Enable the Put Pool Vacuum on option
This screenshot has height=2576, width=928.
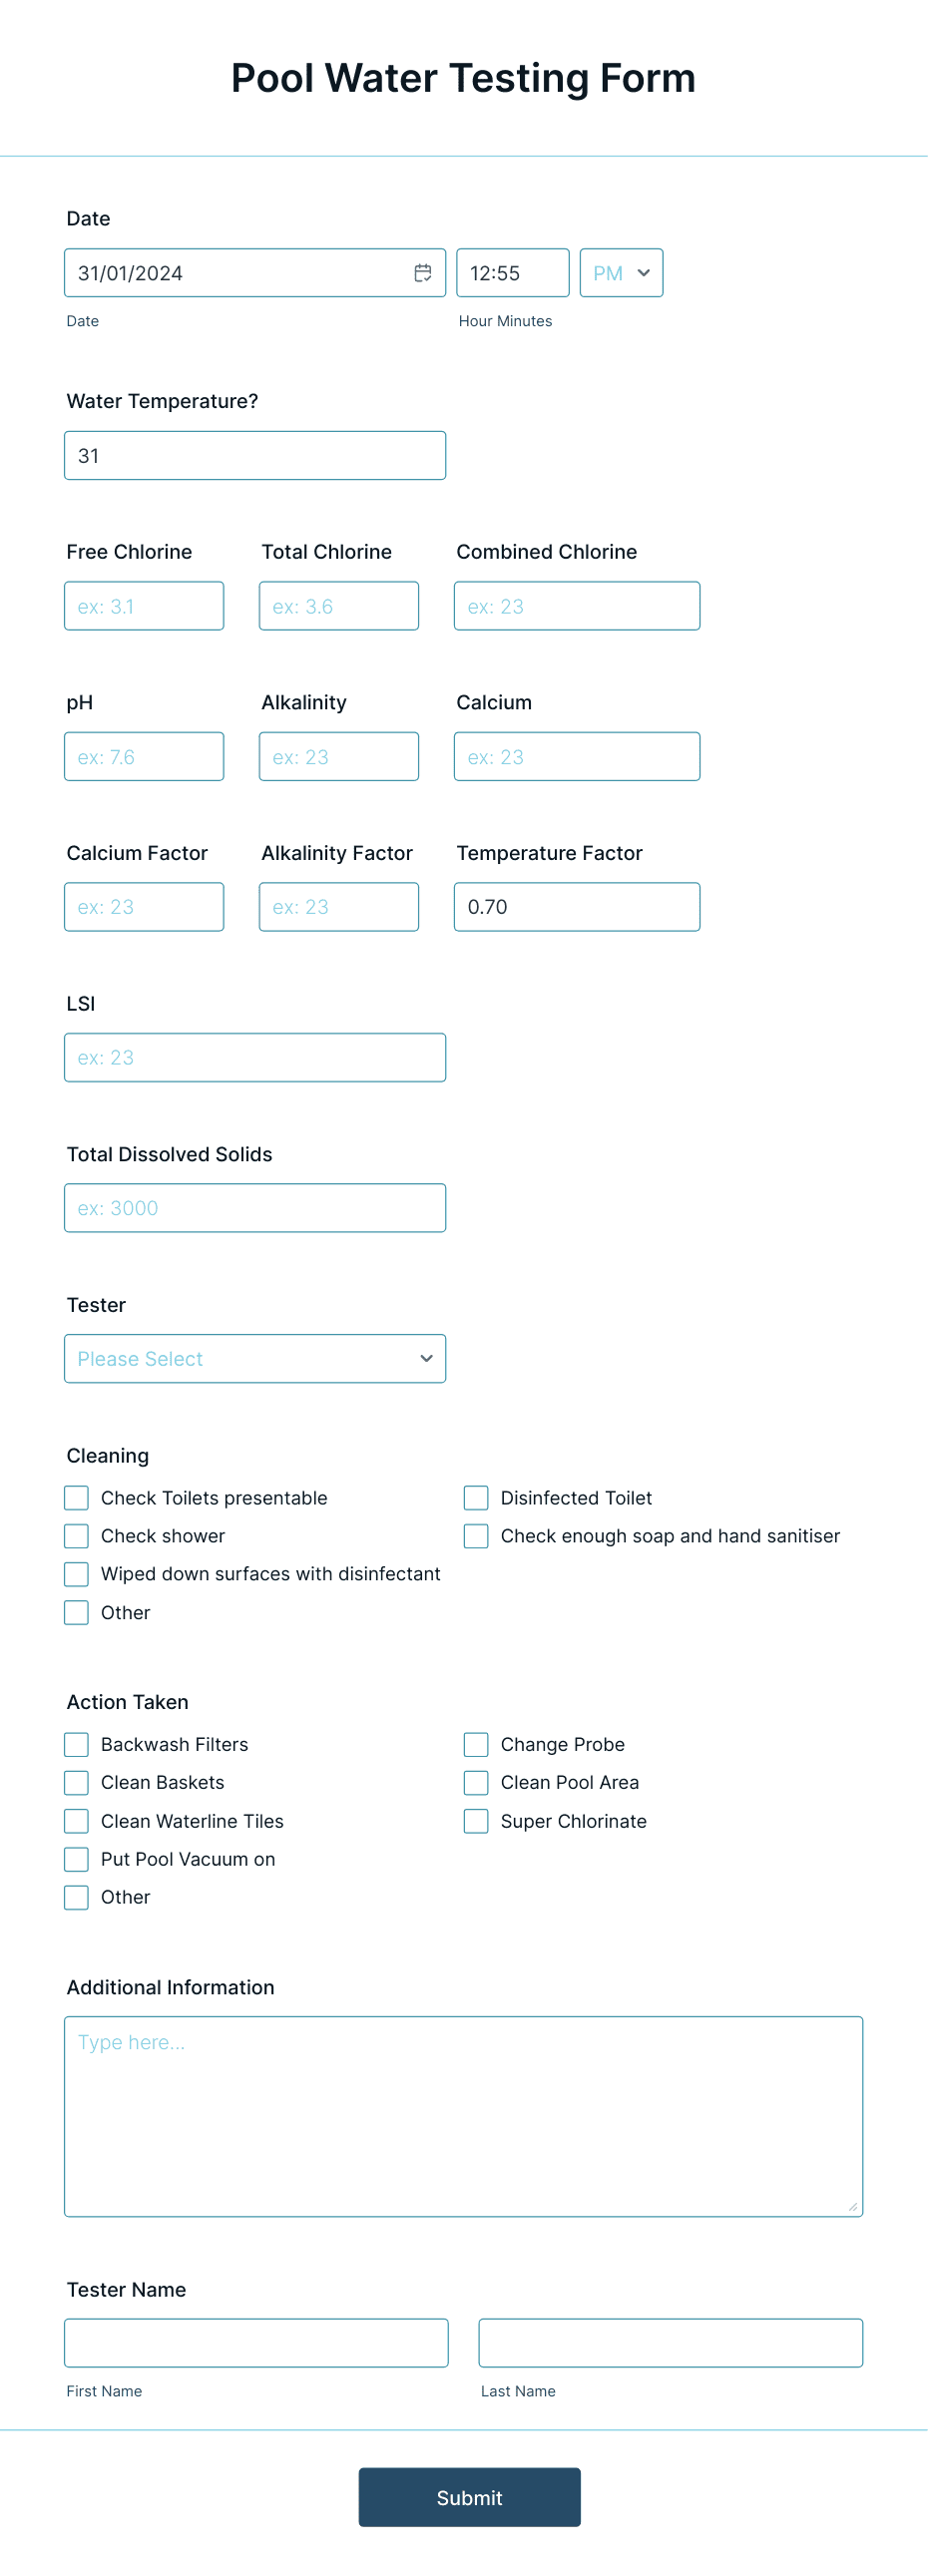(76, 1859)
